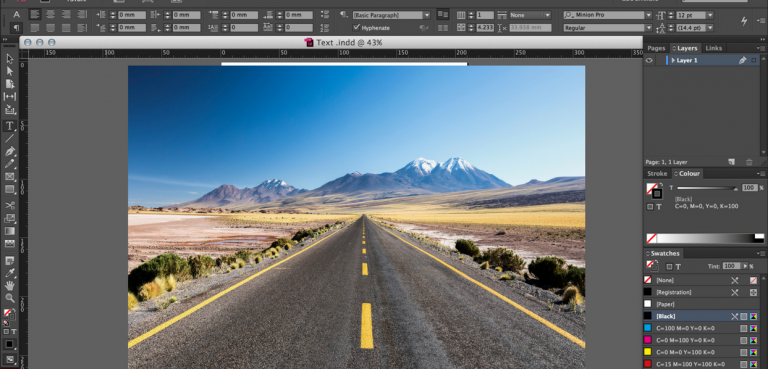Open the Basic Paragraph style dropdown
Viewport: 768px width, 369px height.
click(x=391, y=15)
